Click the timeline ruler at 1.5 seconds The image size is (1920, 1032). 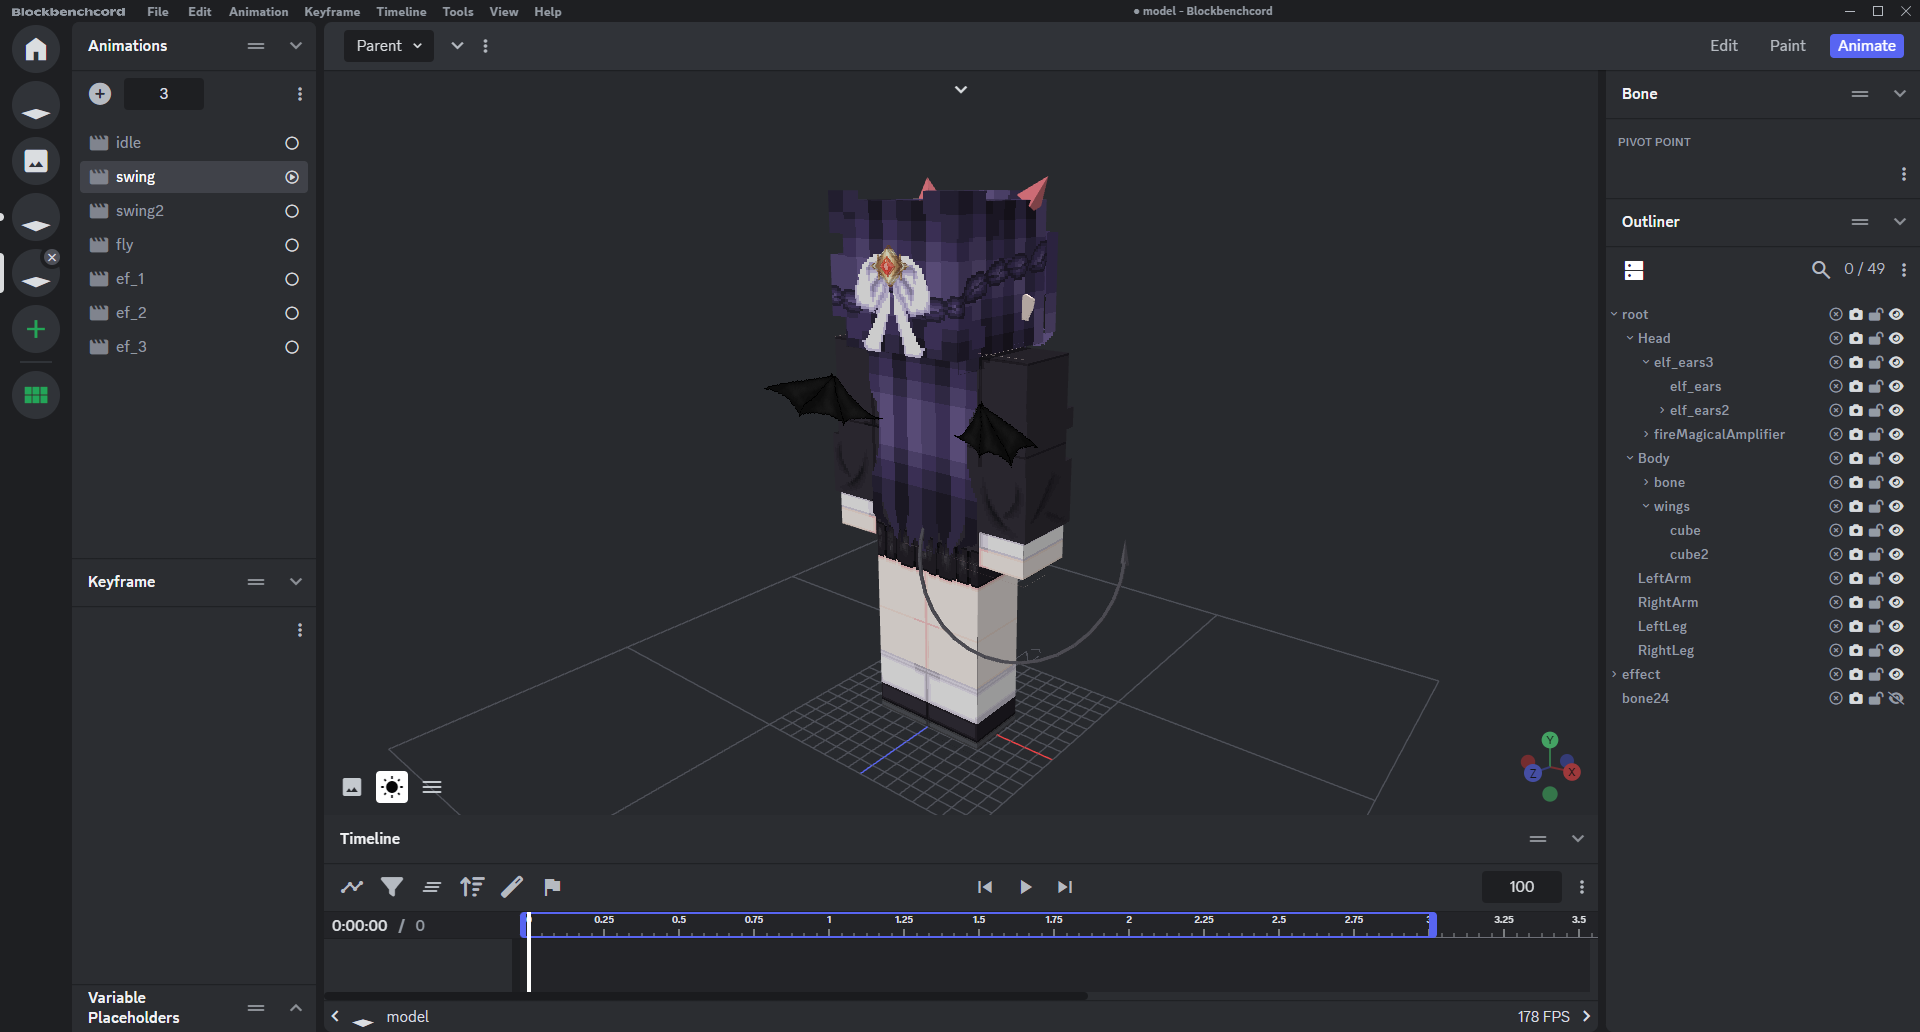point(979,926)
